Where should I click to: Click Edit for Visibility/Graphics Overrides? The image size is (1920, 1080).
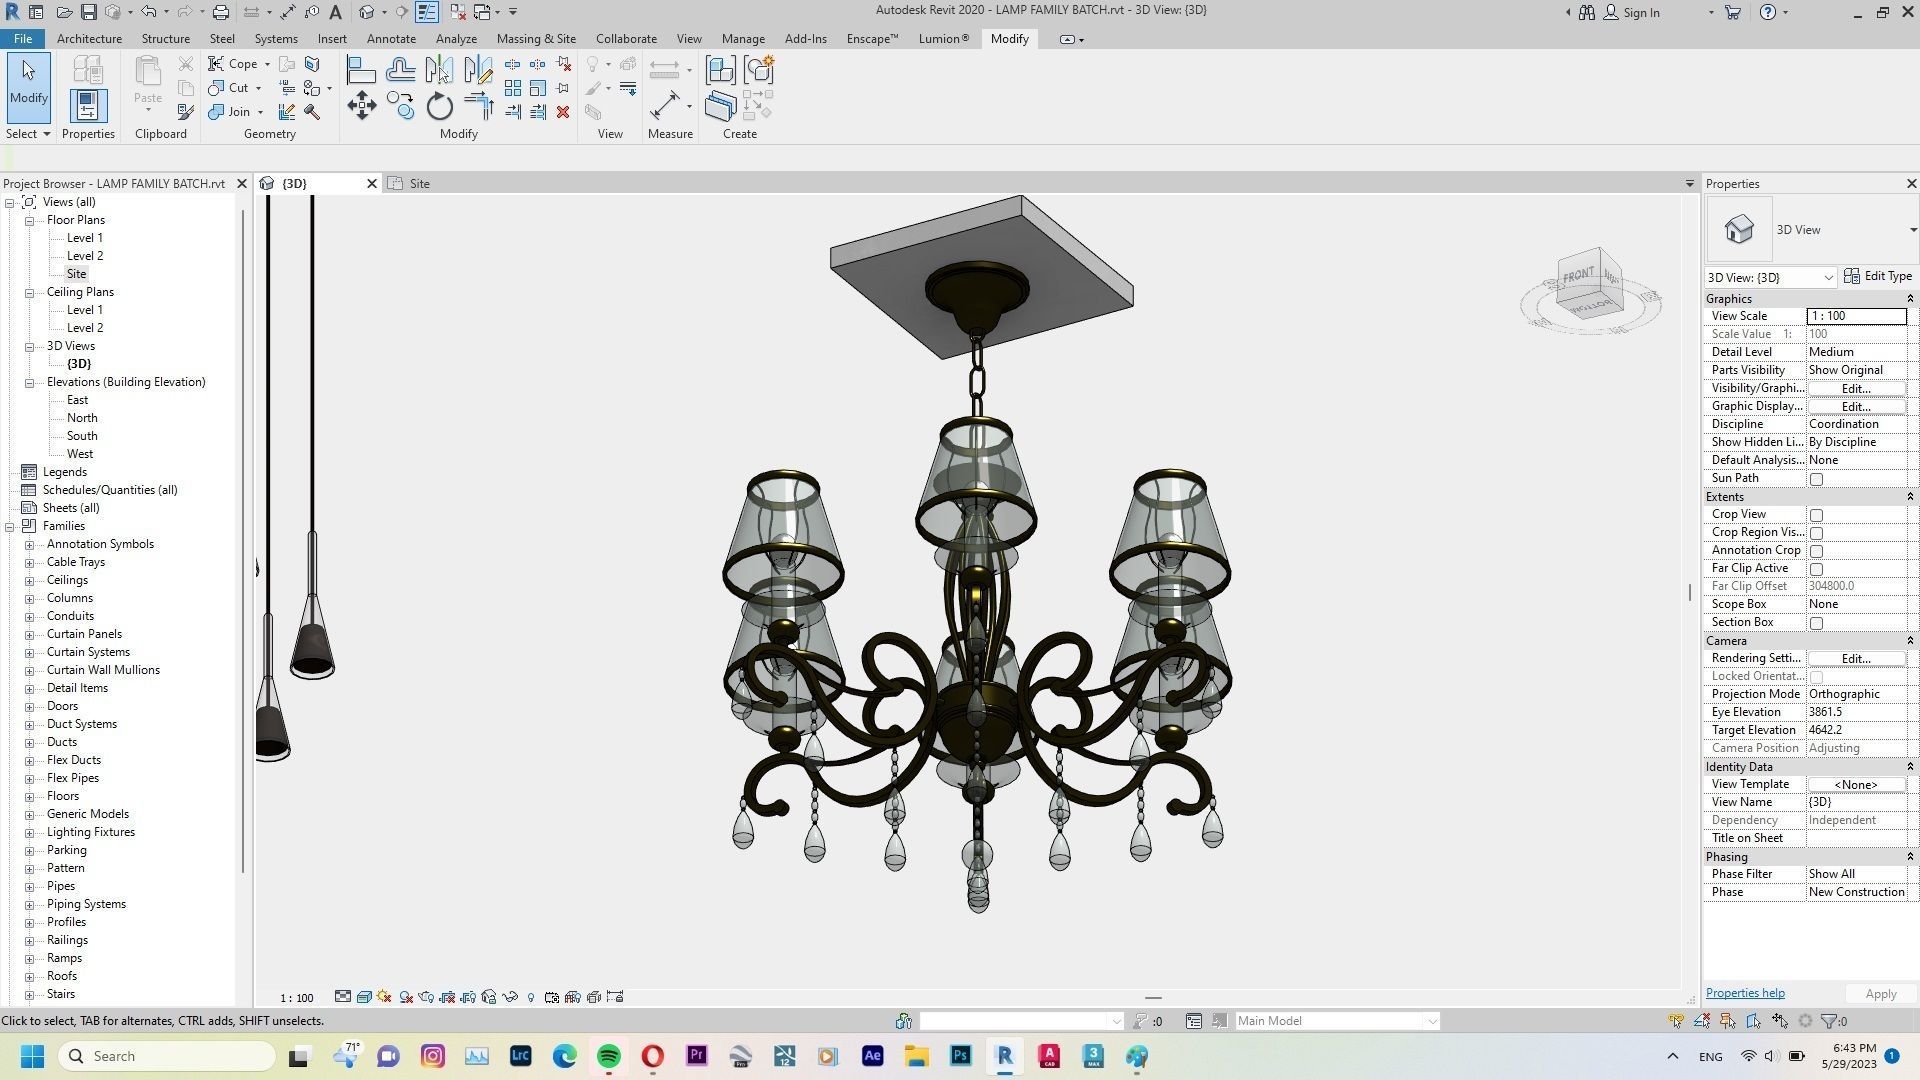point(1856,388)
